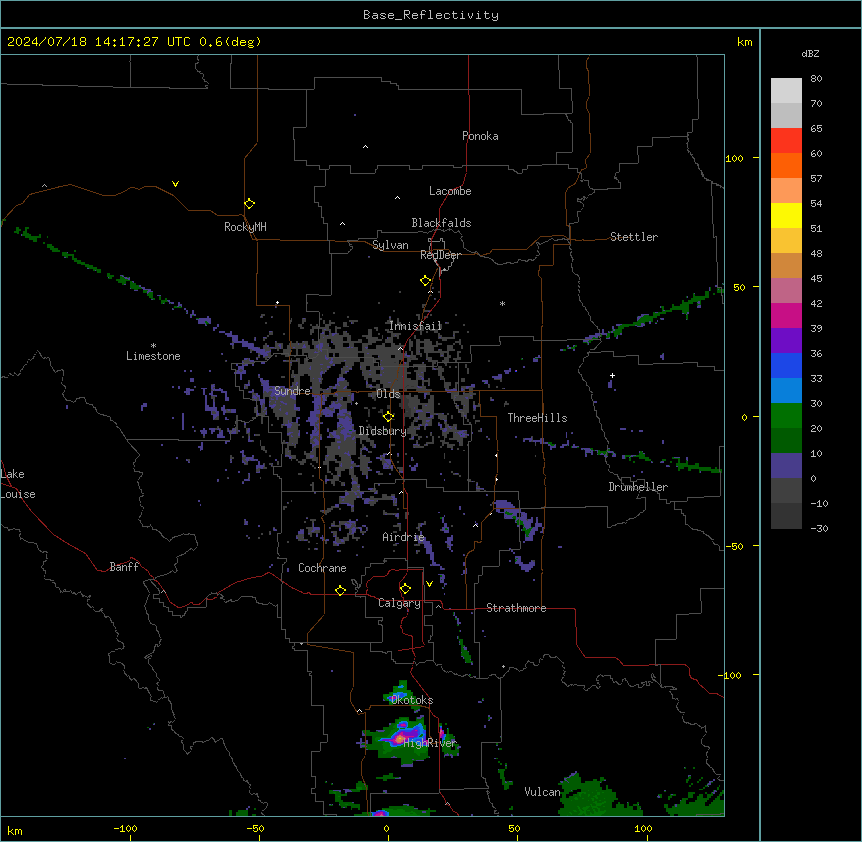Pick the purple 36-39 dBZ legend swatch
Image resolution: width=862 pixels, height=842 pixels.
786,341
